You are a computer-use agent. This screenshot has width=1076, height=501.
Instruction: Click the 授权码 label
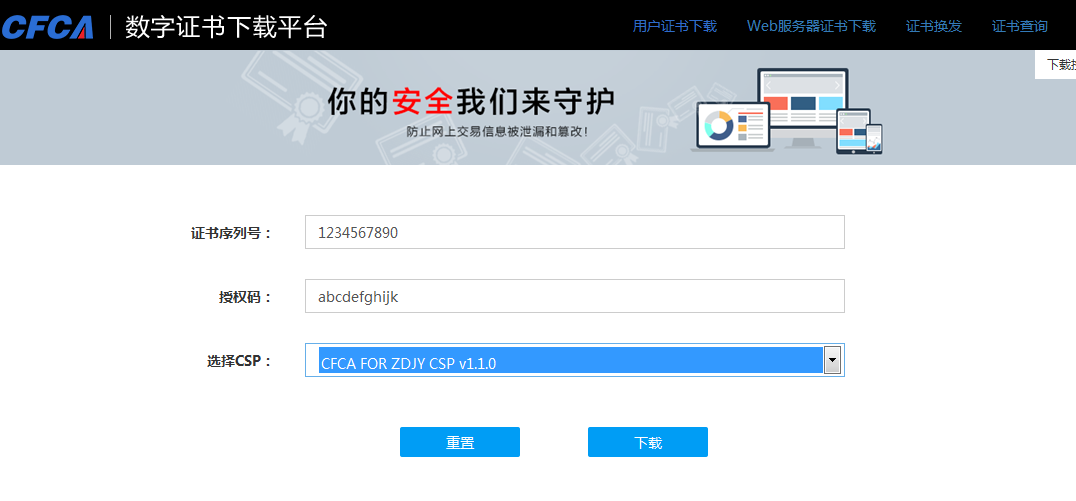click(245, 296)
